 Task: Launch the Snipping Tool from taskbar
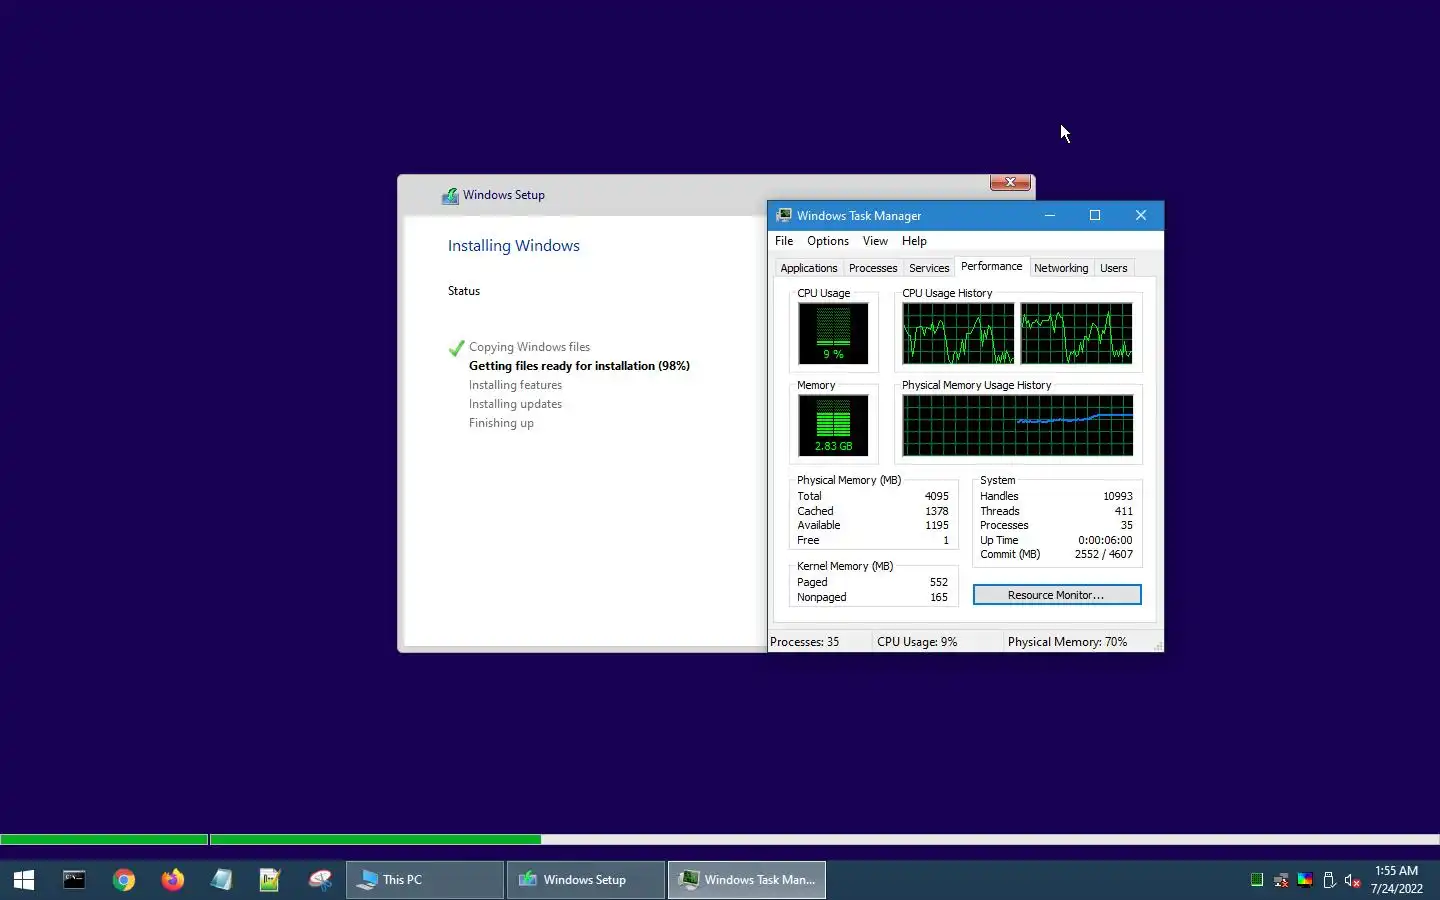pyautogui.click(x=320, y=880)
